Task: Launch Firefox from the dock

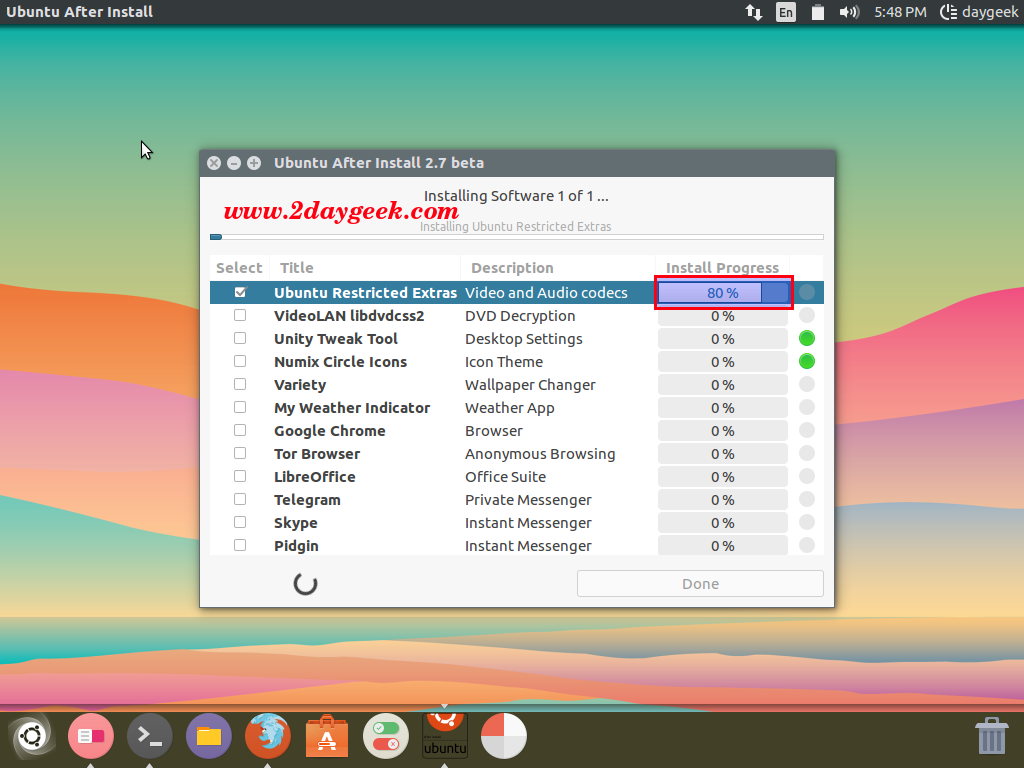Action: pyautogui.click(x=268, y=736)
